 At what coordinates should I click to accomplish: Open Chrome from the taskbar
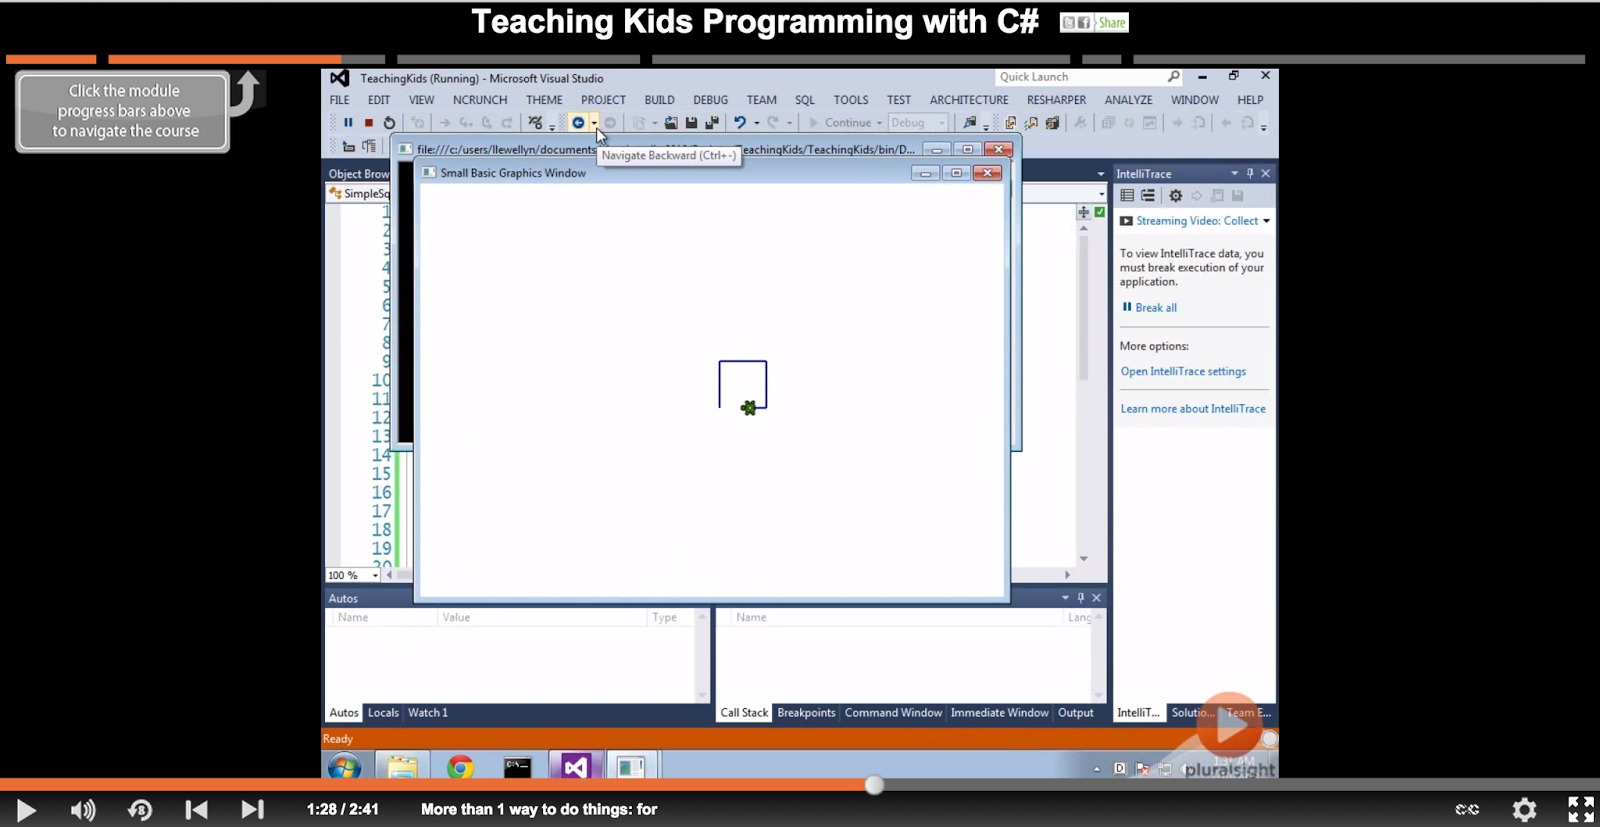(x=460, y=767)
